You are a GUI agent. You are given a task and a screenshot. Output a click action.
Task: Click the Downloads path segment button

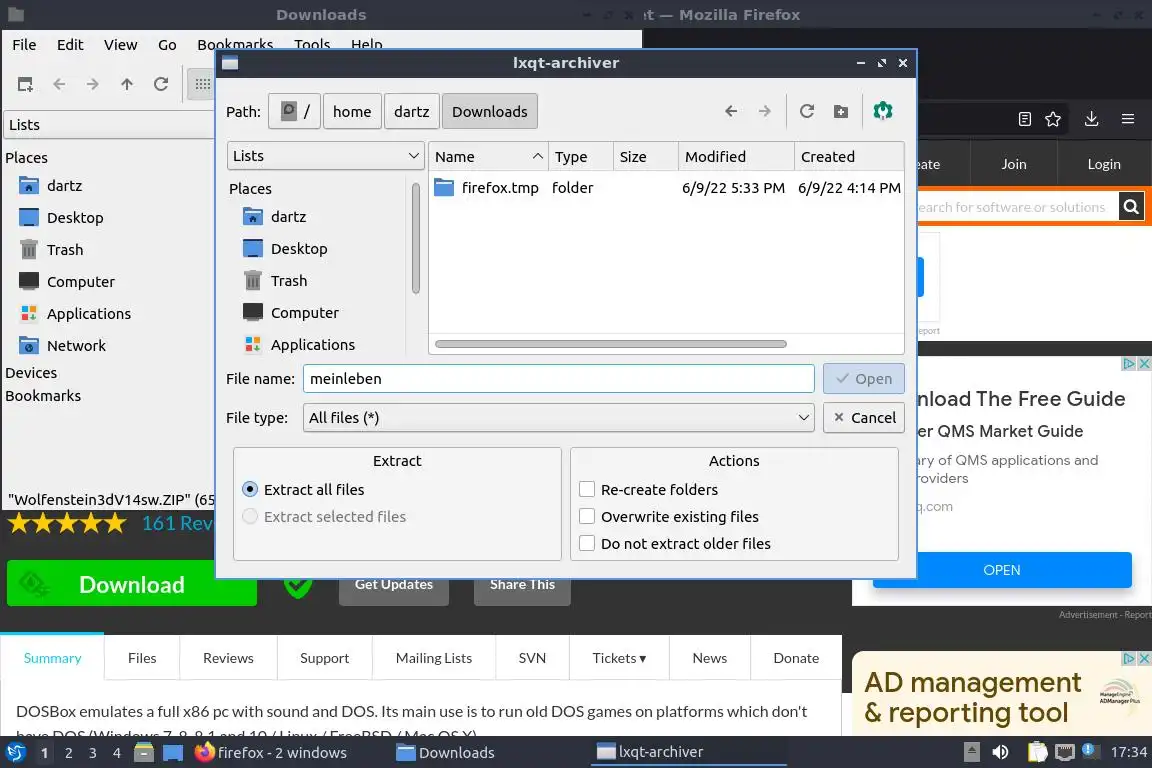pyautogui.click(x=489, y=112)
